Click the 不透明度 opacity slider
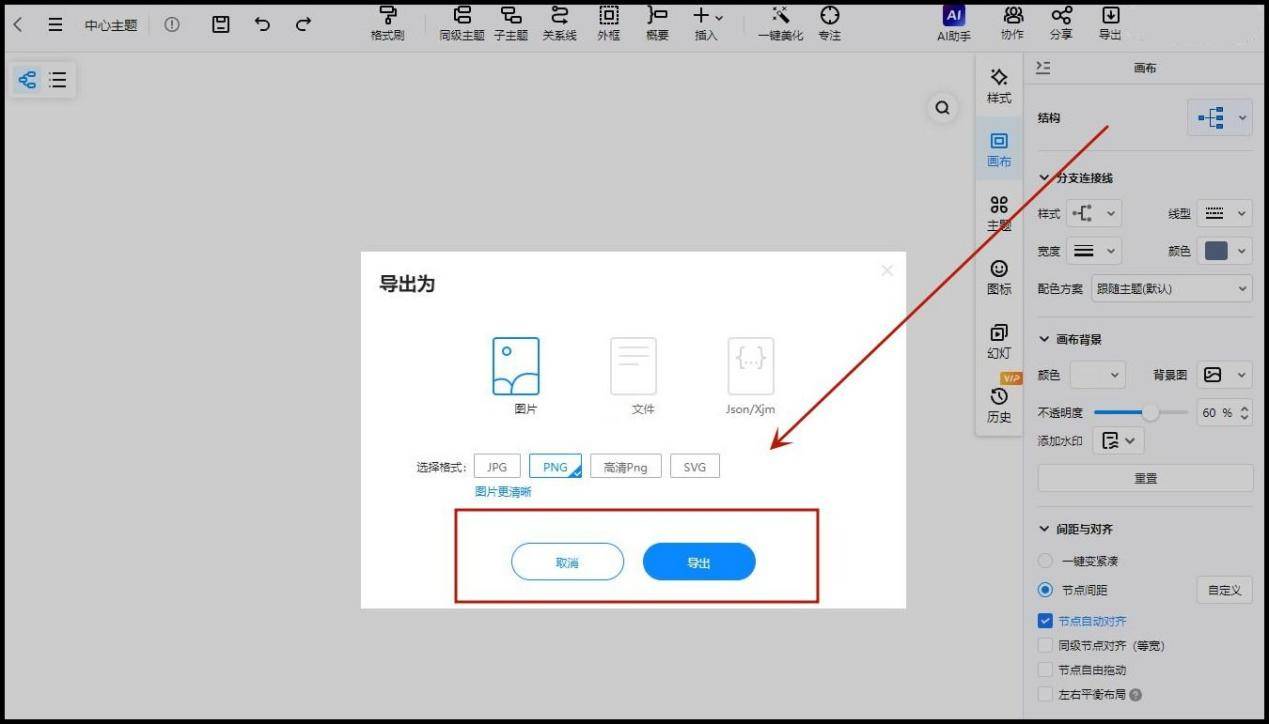 pyautogui.click(x=1141, y=412)
